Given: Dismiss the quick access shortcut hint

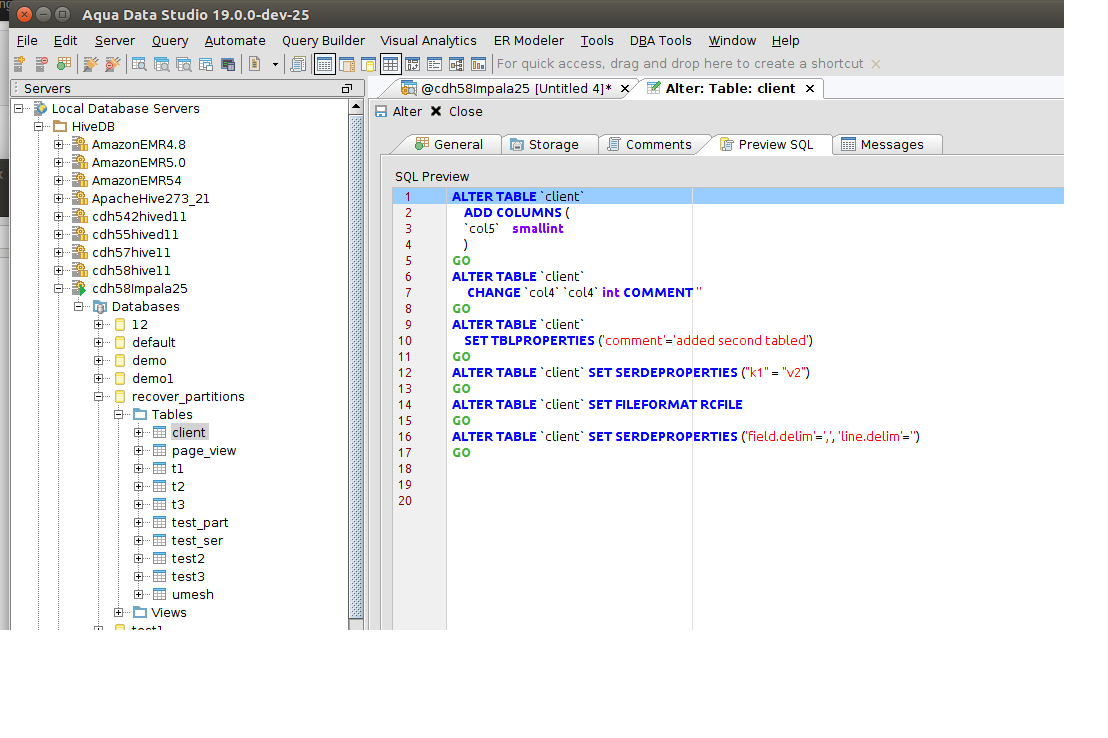Looking at the screenshot, I should (x=876, y=64).
